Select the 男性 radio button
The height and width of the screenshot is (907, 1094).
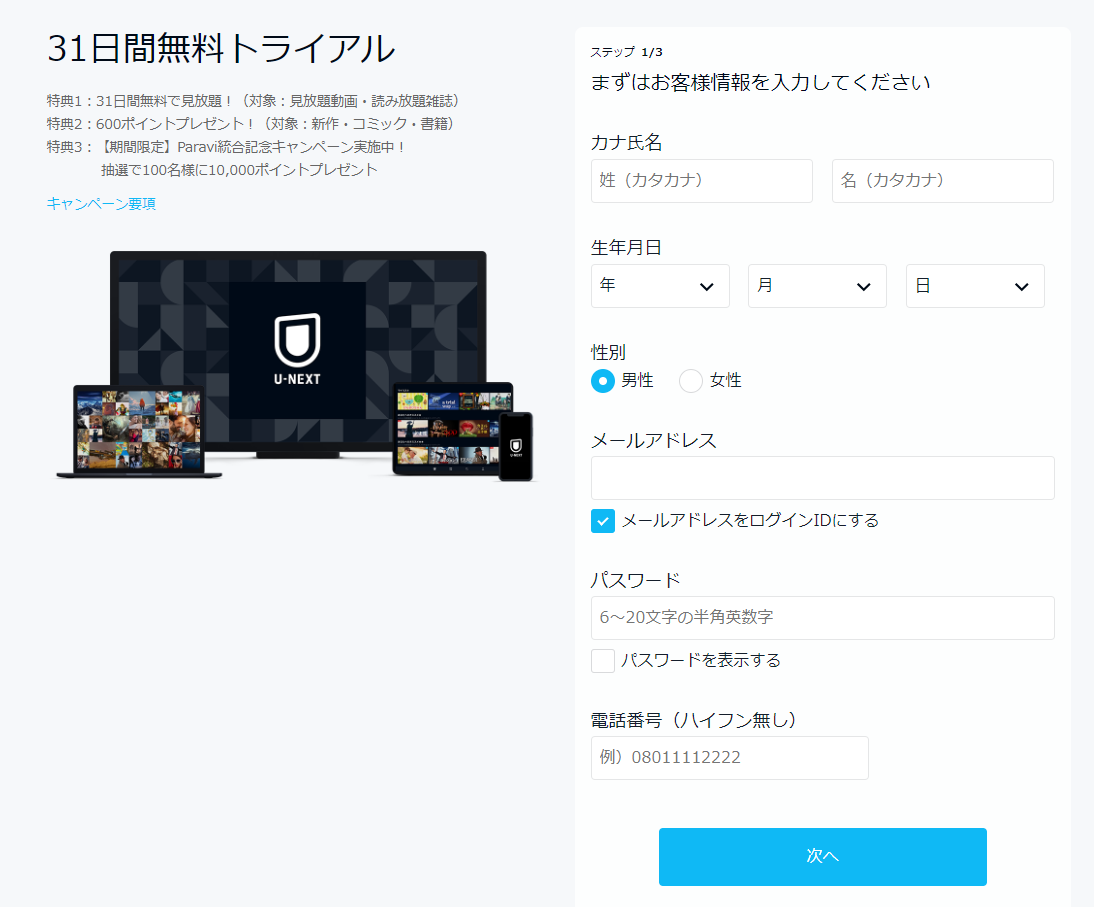(603, 381)
